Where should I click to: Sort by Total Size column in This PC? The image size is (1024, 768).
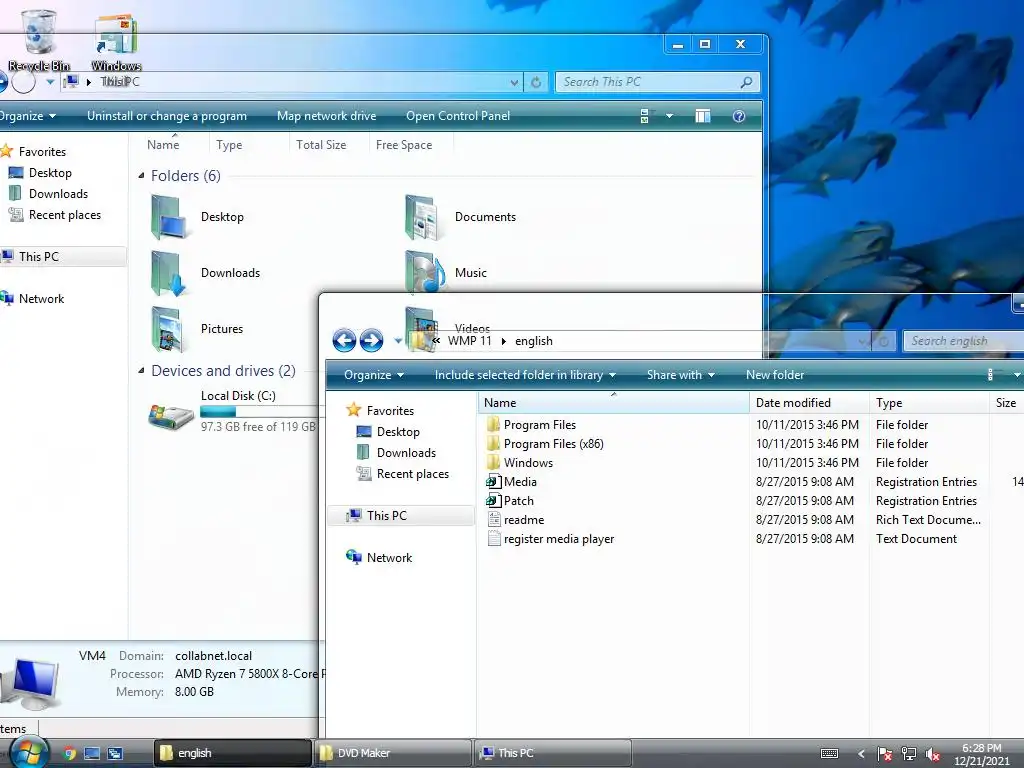[329, 145]
